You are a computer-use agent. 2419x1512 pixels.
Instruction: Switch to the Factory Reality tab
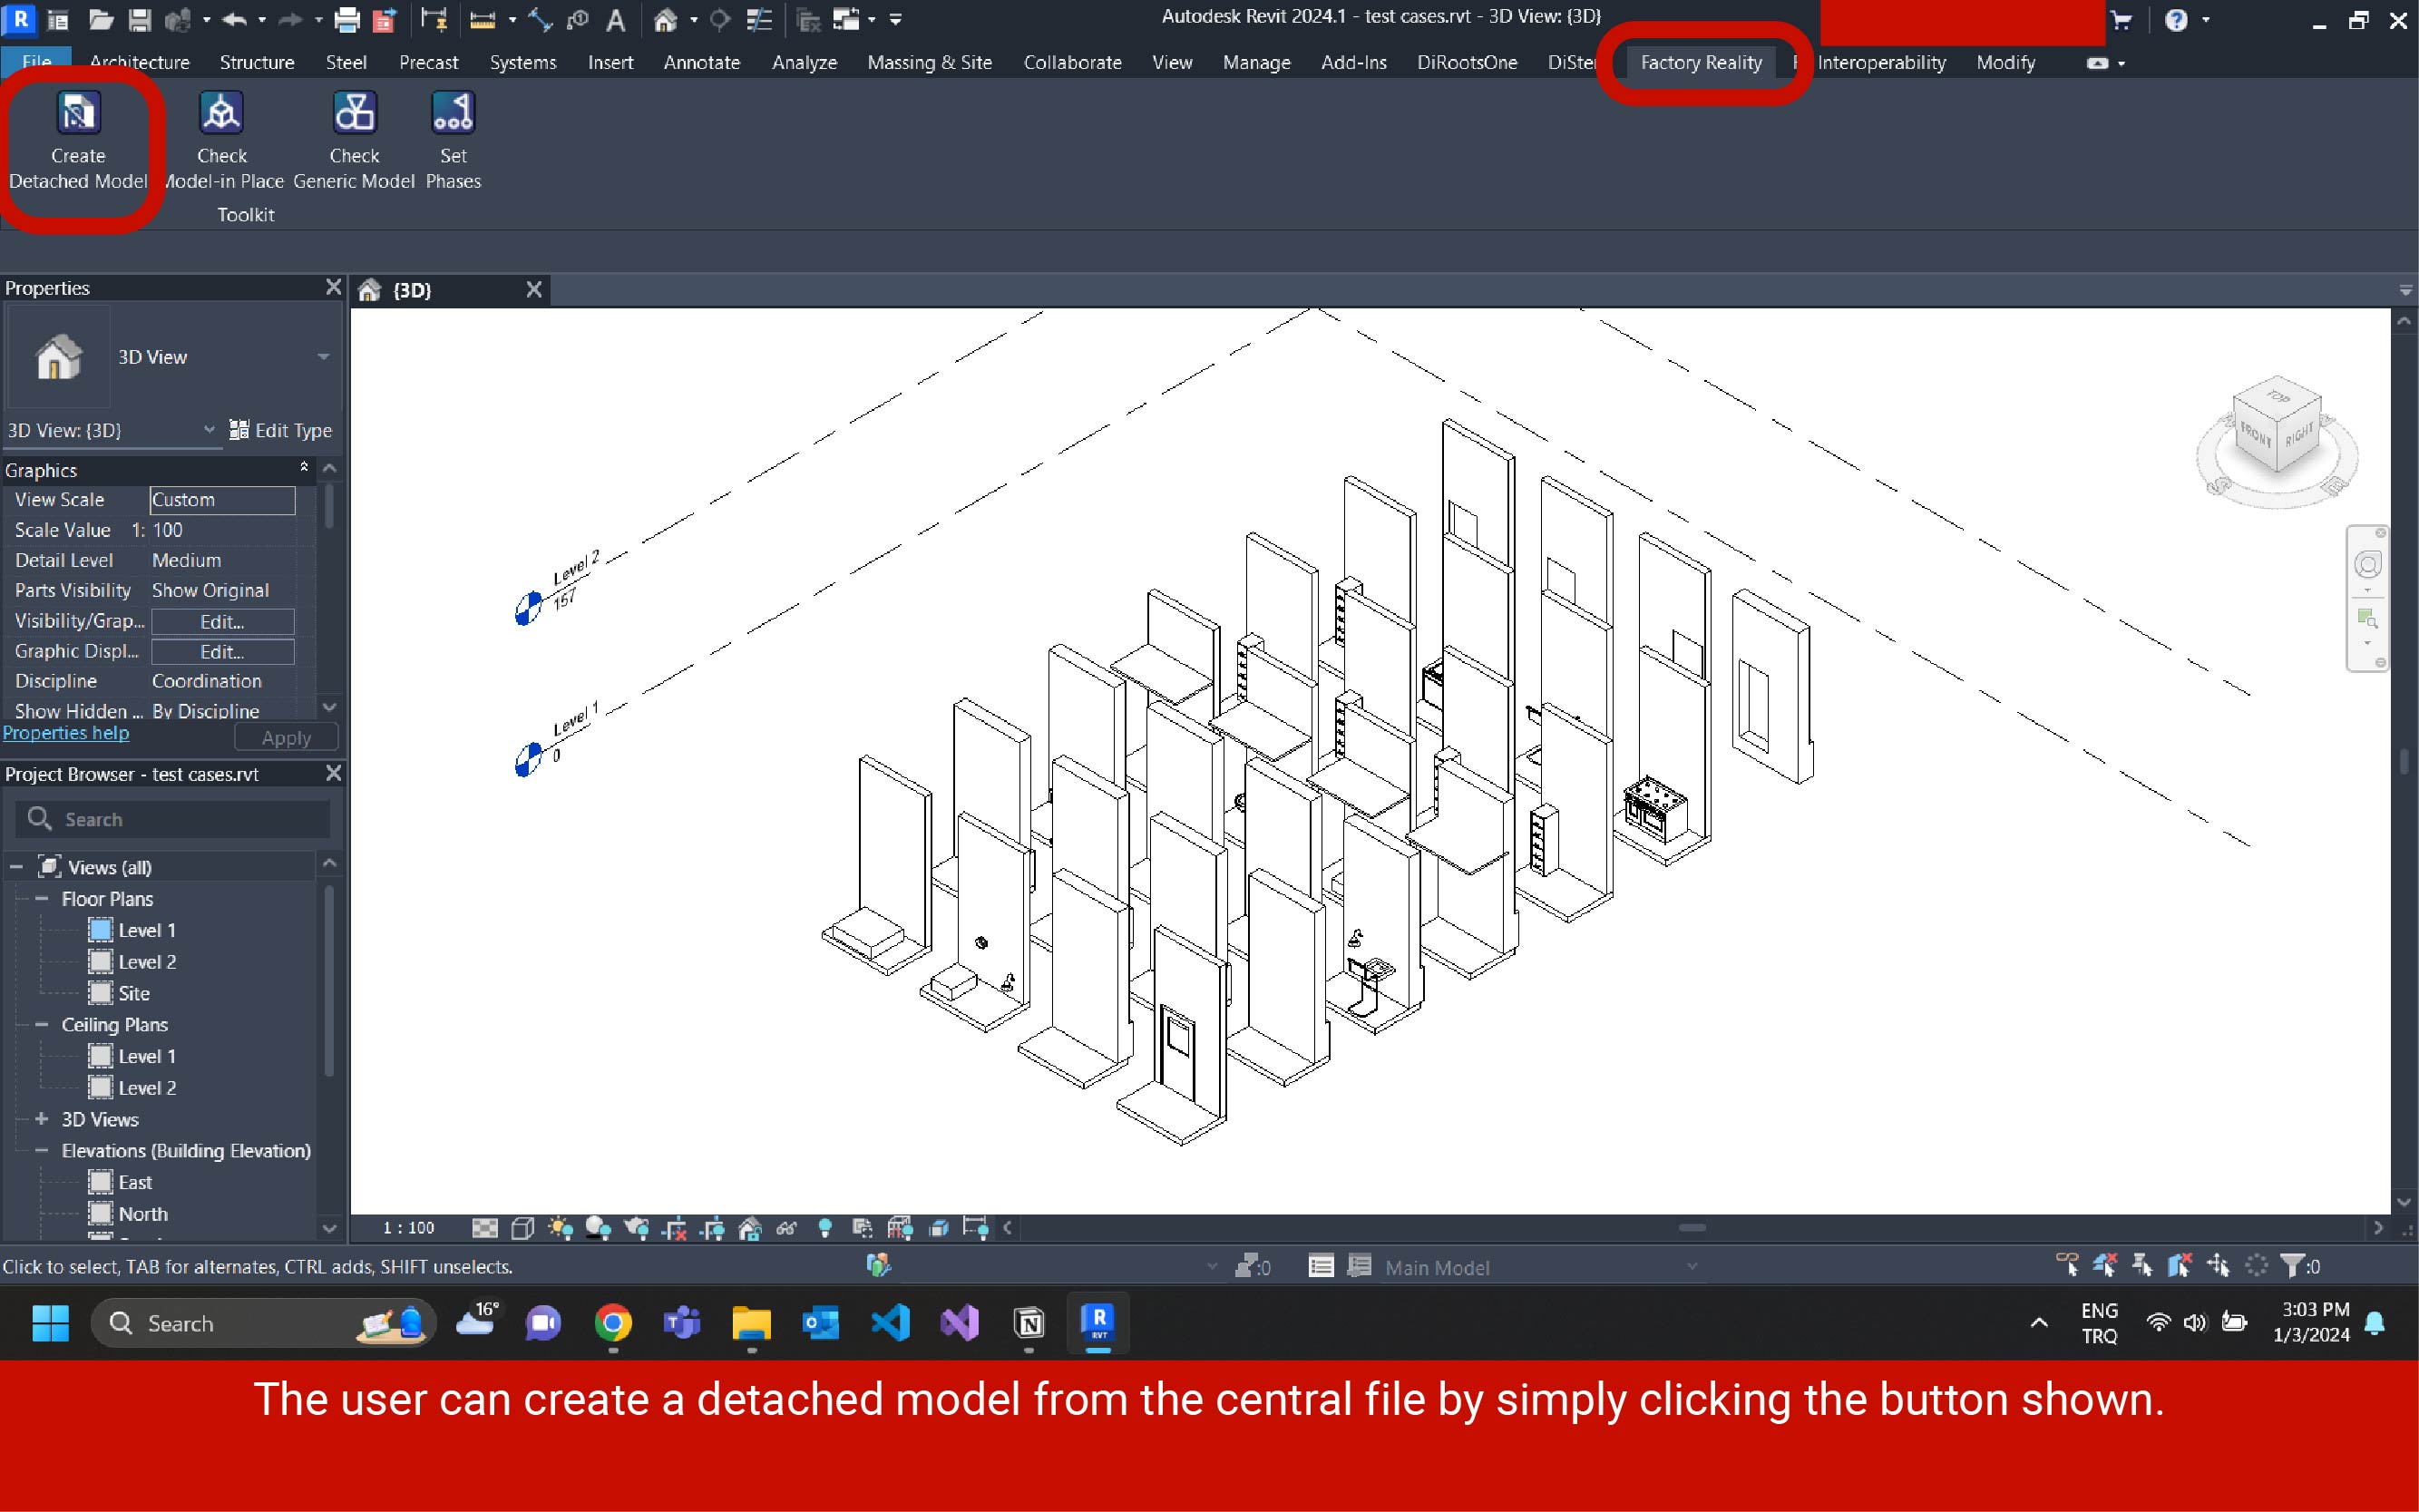[x=1700, y=62]
